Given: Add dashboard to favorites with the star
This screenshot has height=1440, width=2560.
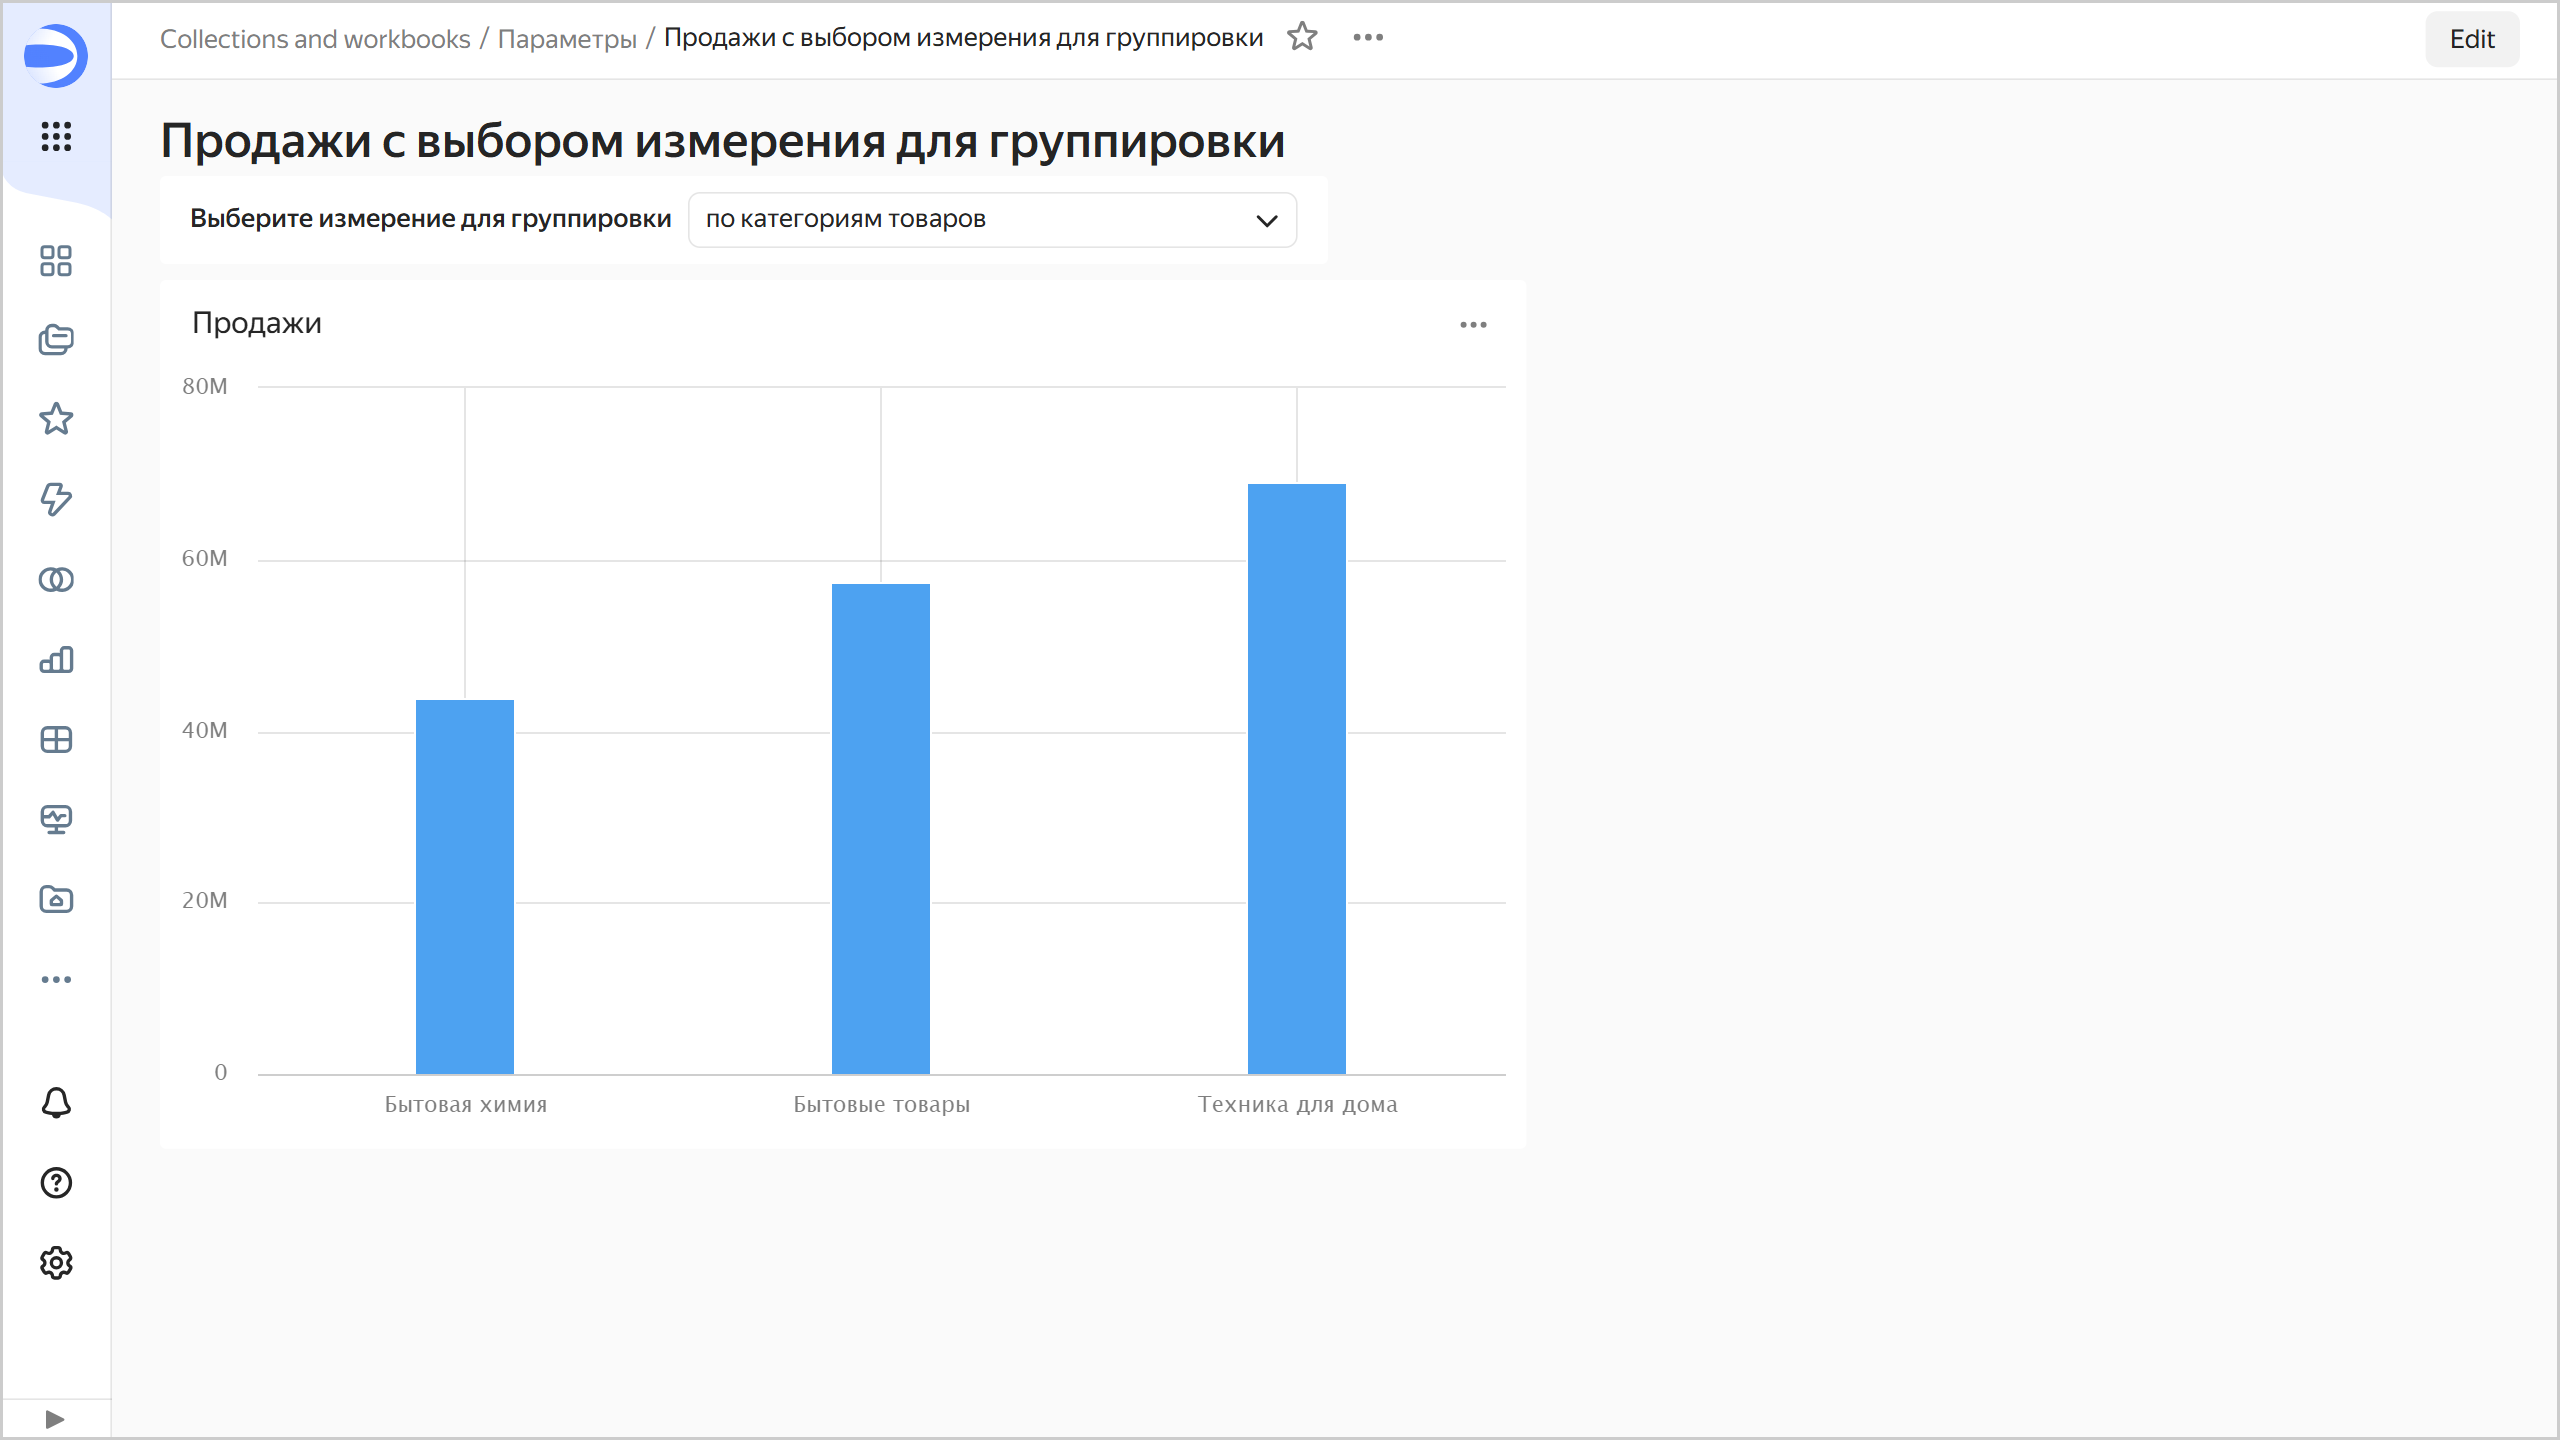Looking at the screenshot, I should pos(1302,38).
